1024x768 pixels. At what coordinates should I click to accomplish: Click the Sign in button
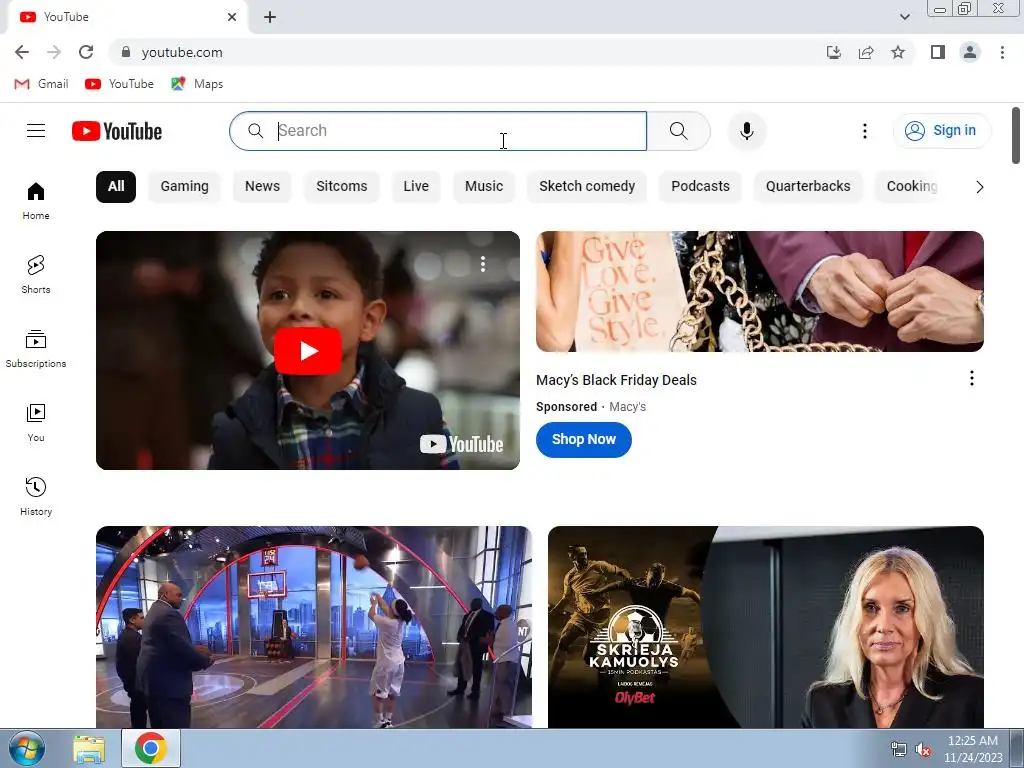coord(942,131)
